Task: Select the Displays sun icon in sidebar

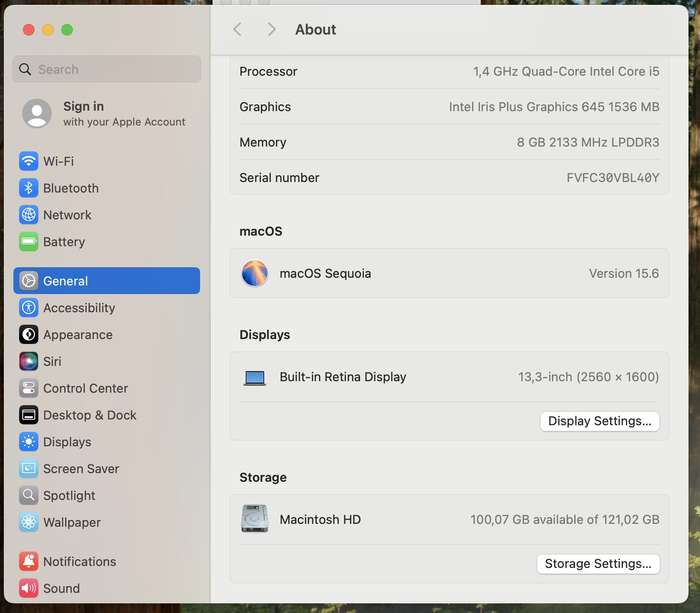Action: point(29,442)
